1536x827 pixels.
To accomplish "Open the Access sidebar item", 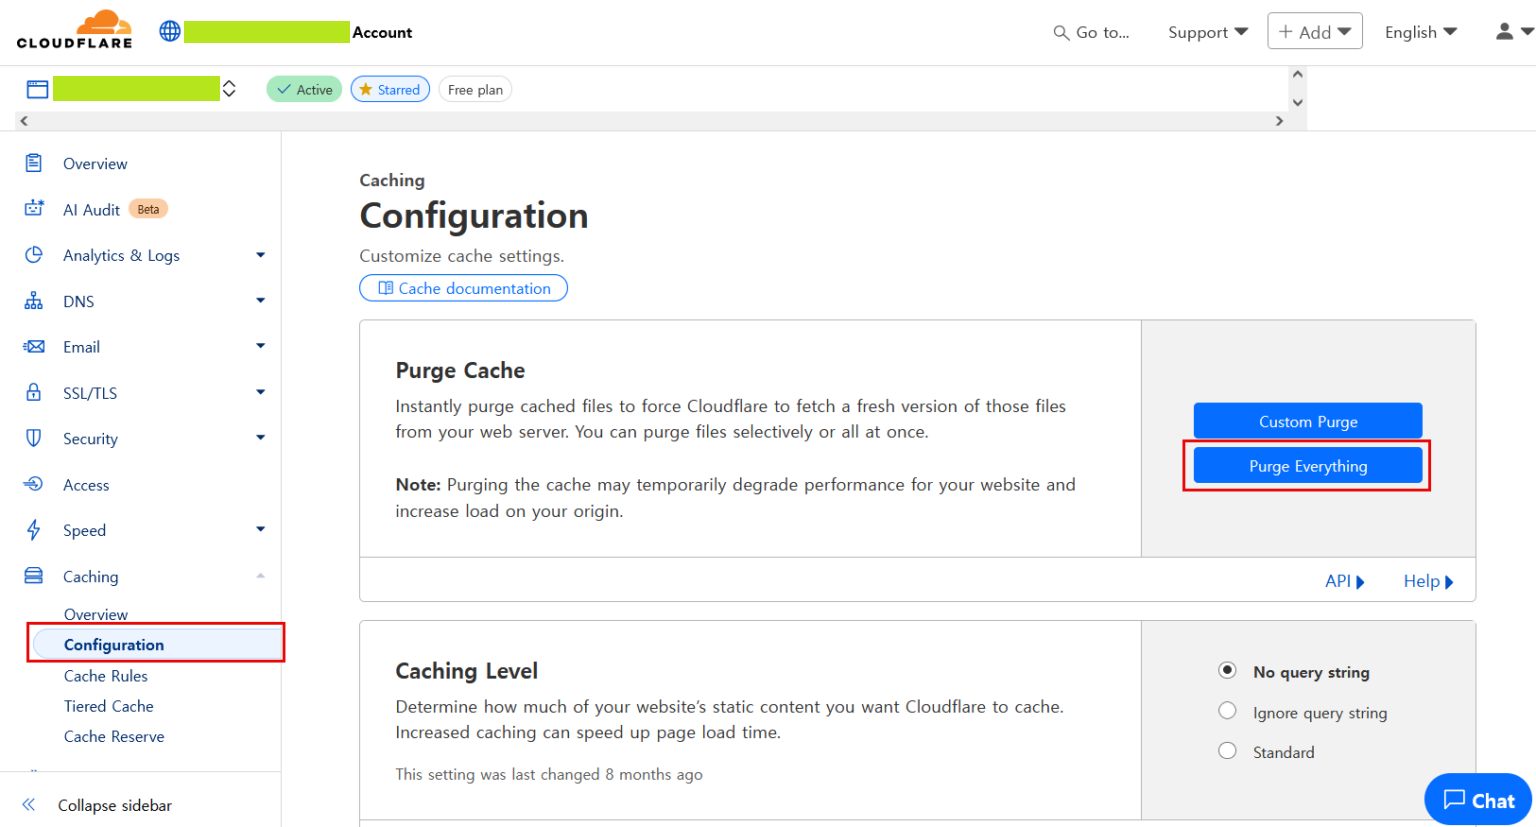I will [x=86, y=485].
